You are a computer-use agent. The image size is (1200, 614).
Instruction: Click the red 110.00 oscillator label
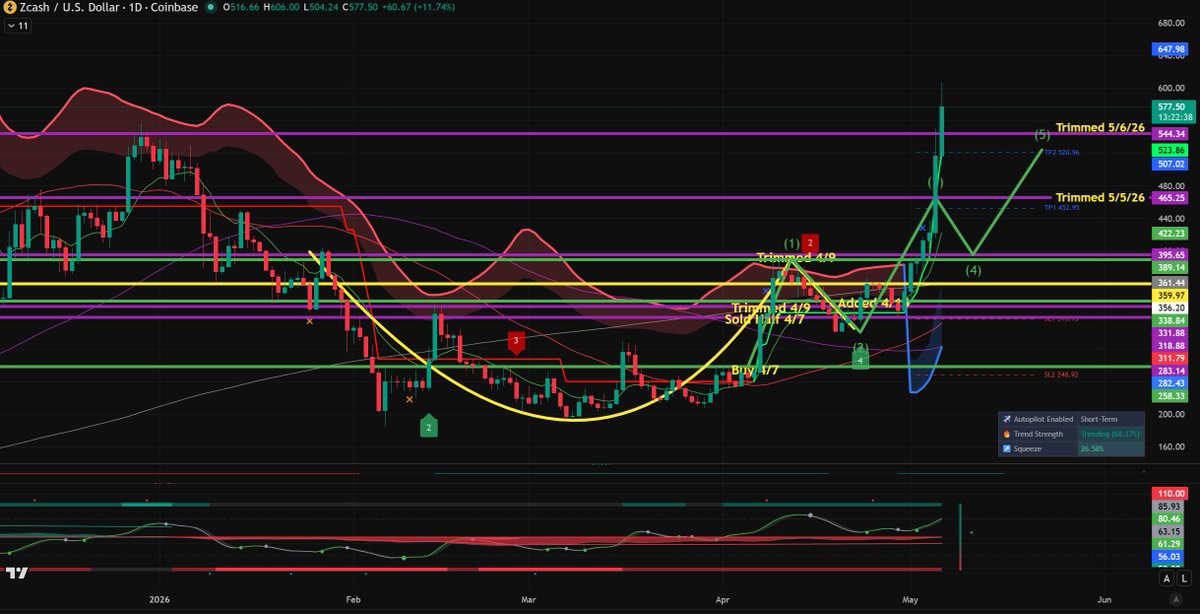pos(1171,494)
